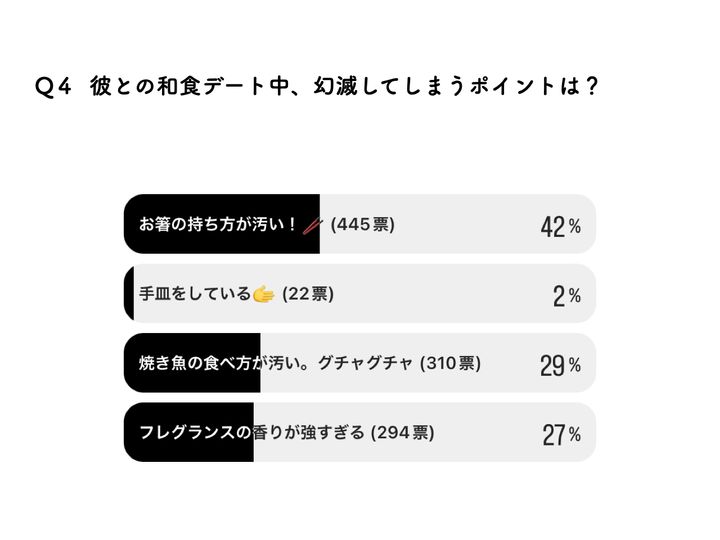Click the pointing hand emoji beside 手皿をしている
This screenshot has height=540, width=720.
(x=263, y=294)
